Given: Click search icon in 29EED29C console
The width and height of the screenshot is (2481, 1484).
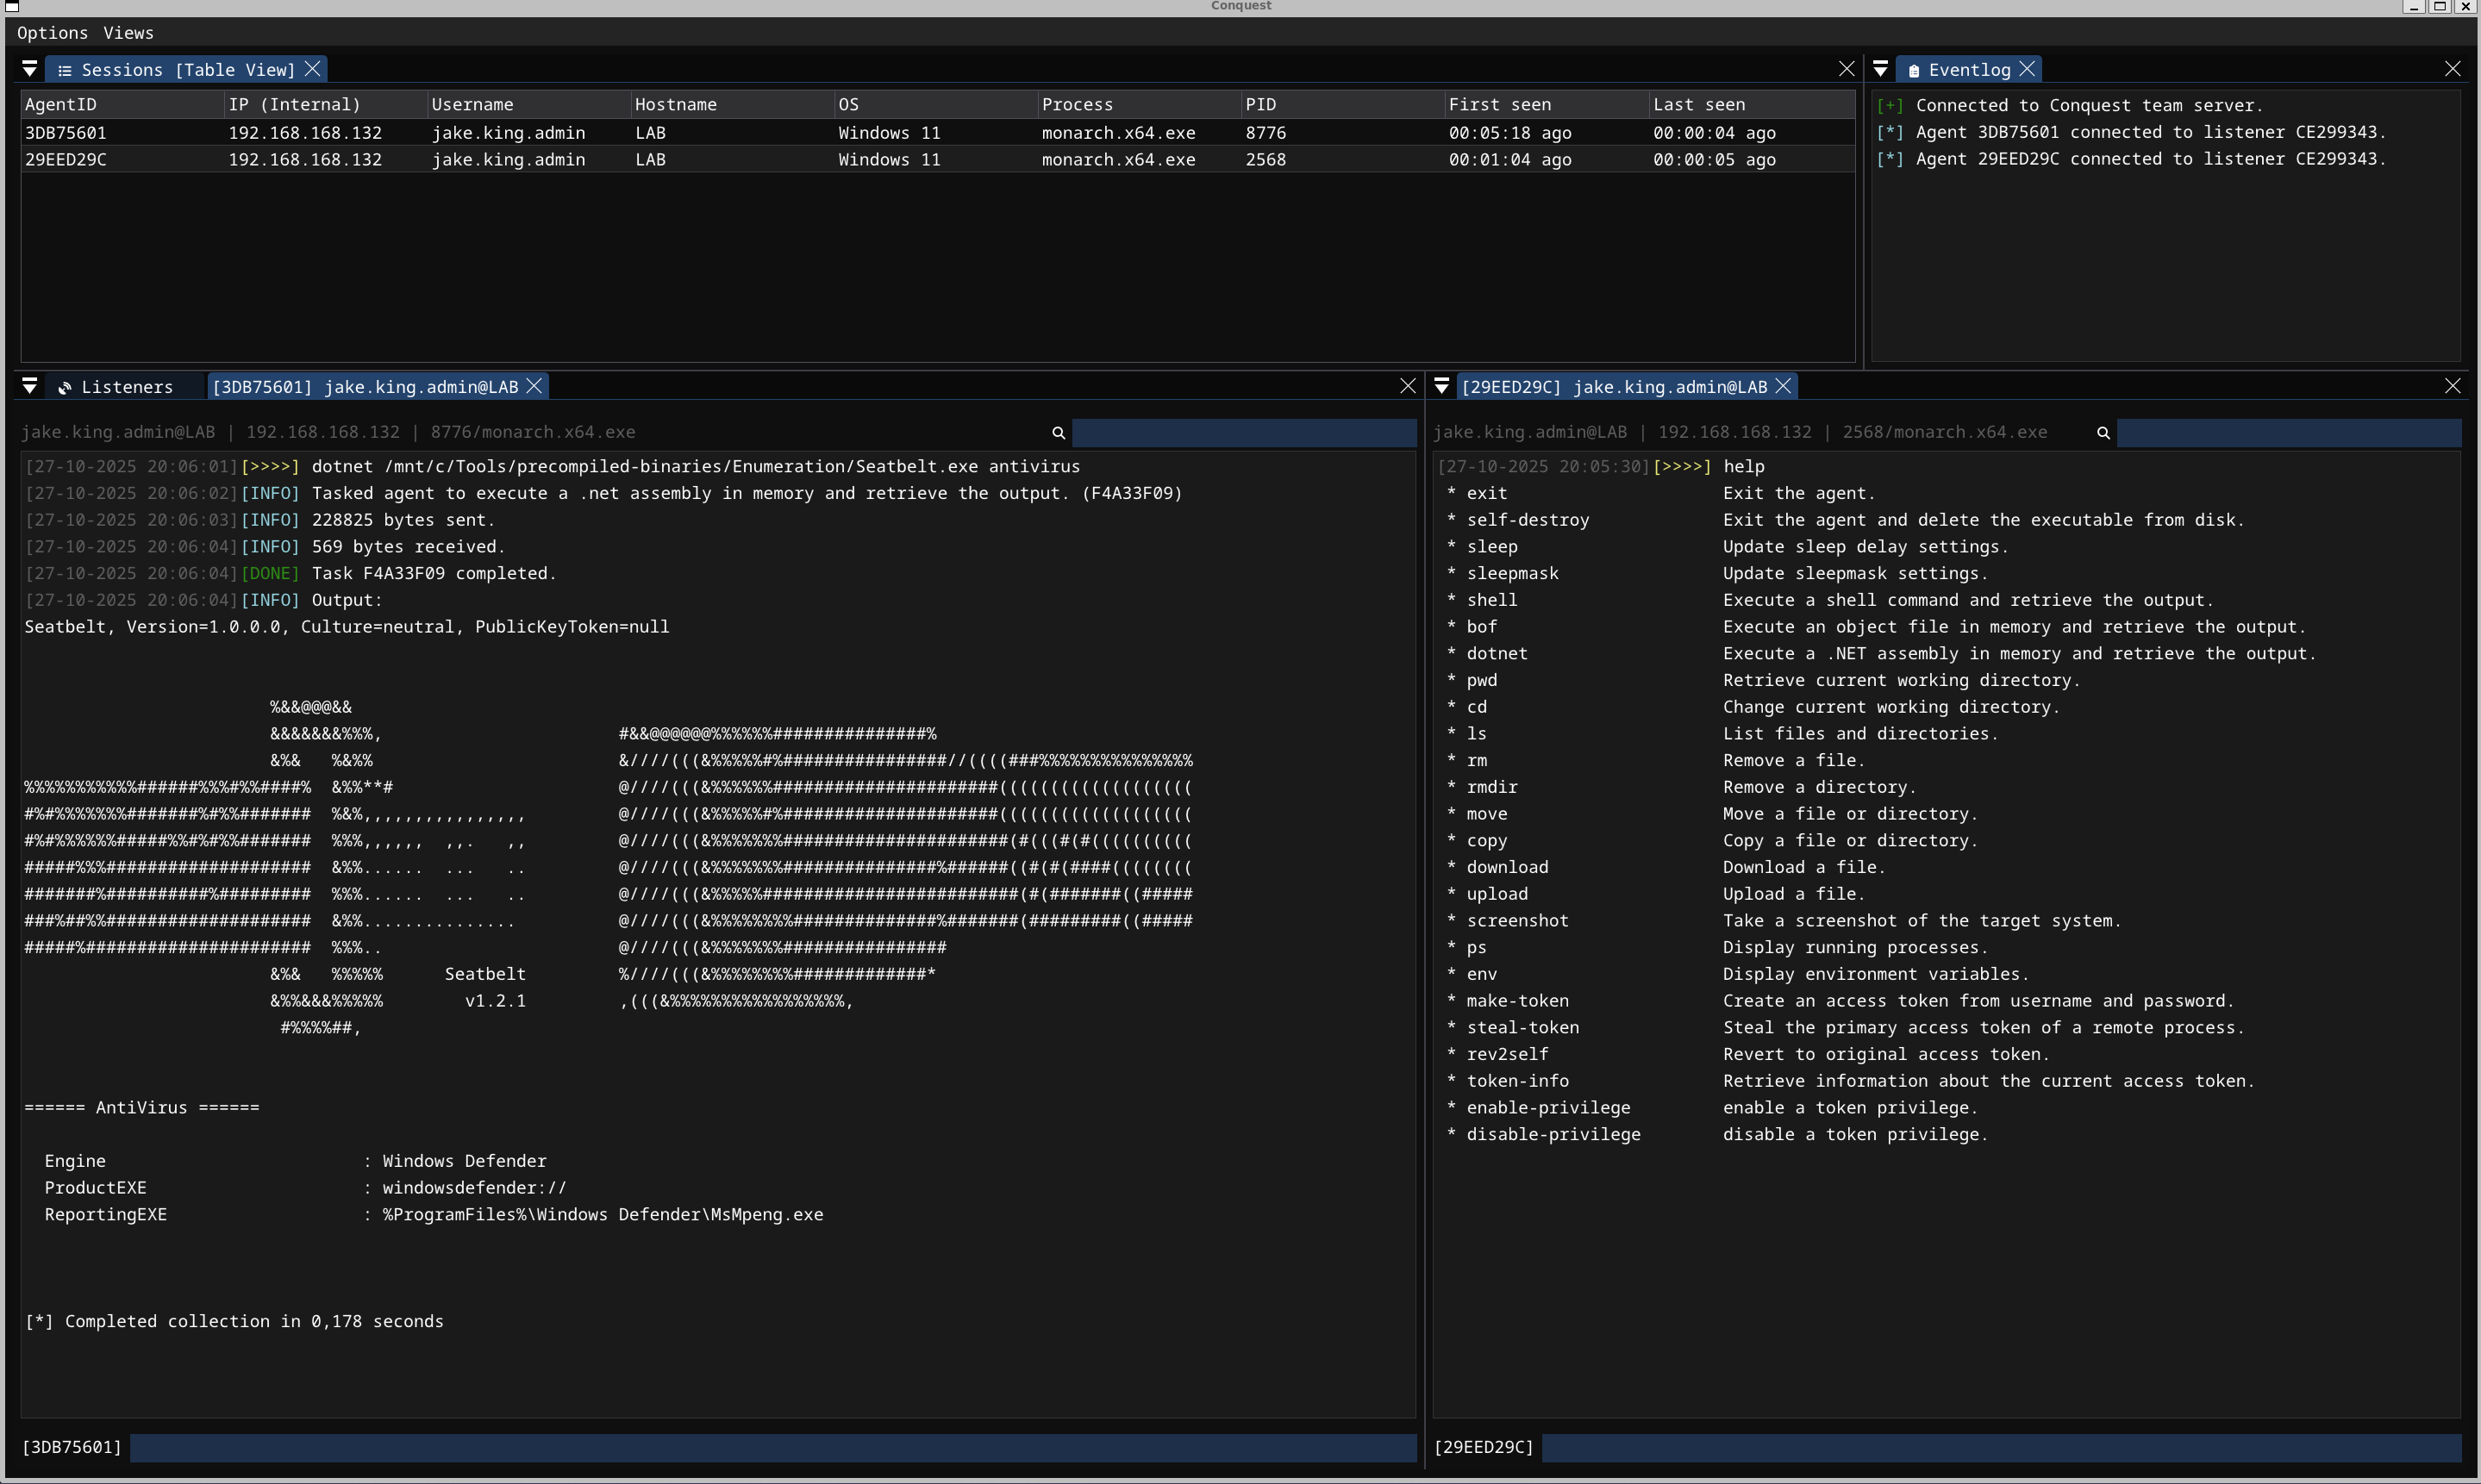Looking at the screenshot, I should [2103, 433].
